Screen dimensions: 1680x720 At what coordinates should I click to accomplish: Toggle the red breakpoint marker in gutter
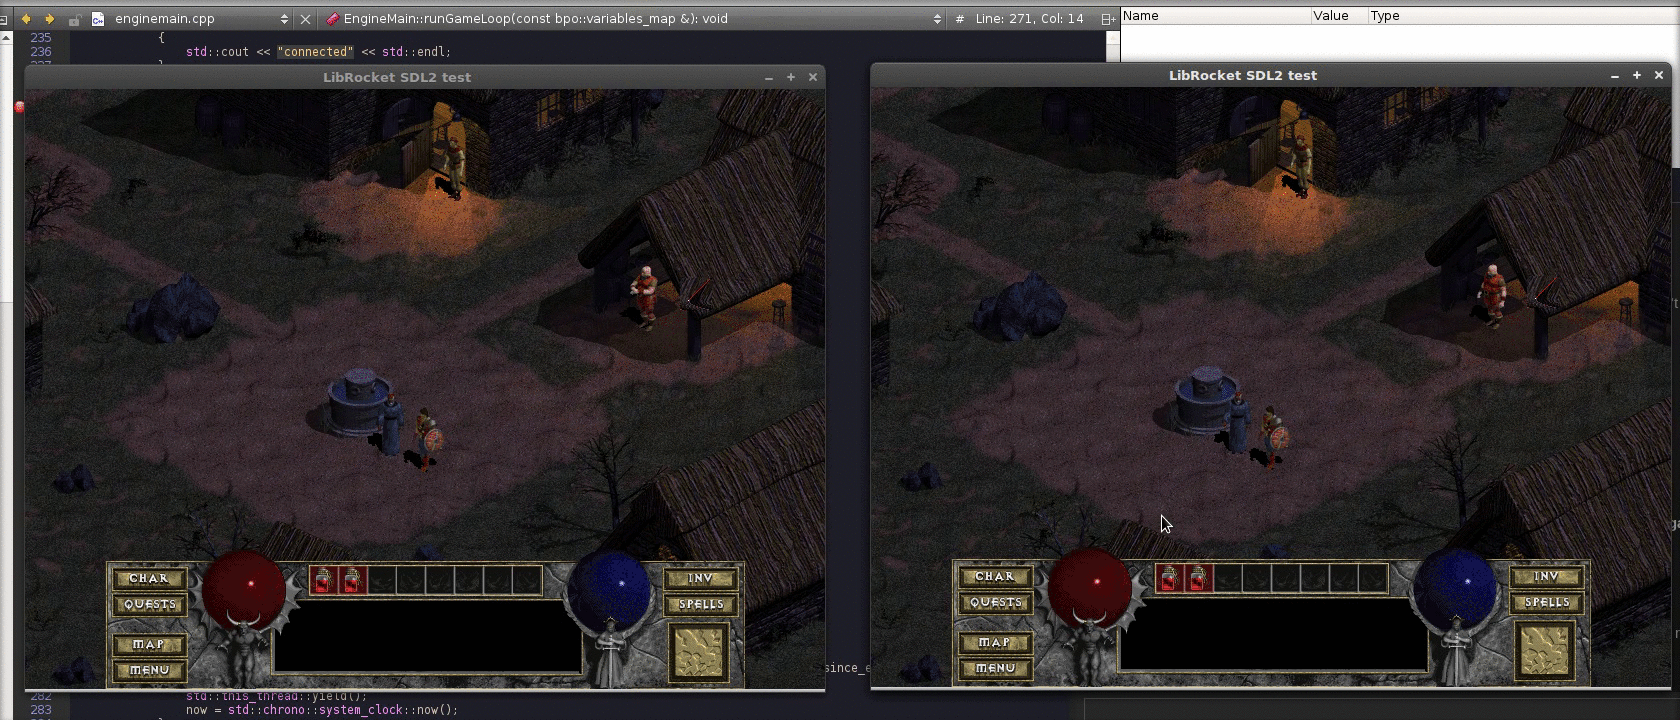tap(18, 106)
